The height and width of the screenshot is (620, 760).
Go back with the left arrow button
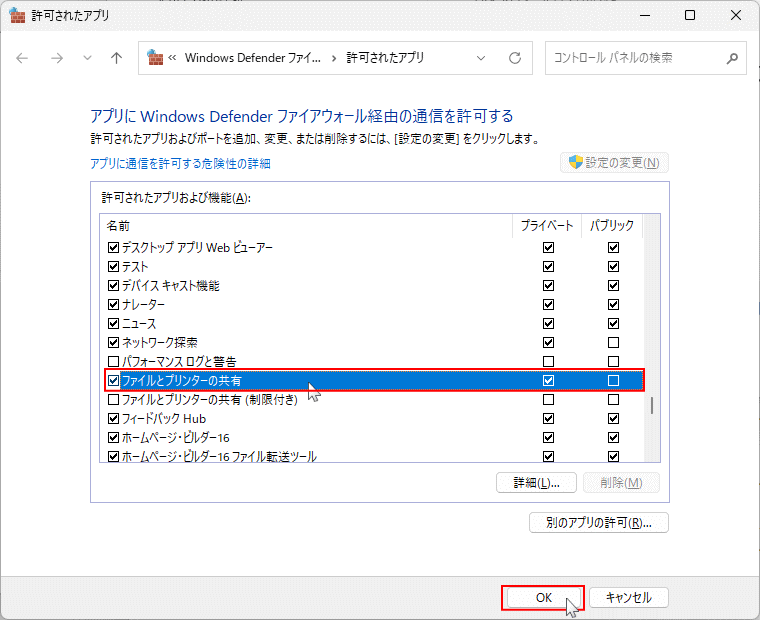point(22,59)
